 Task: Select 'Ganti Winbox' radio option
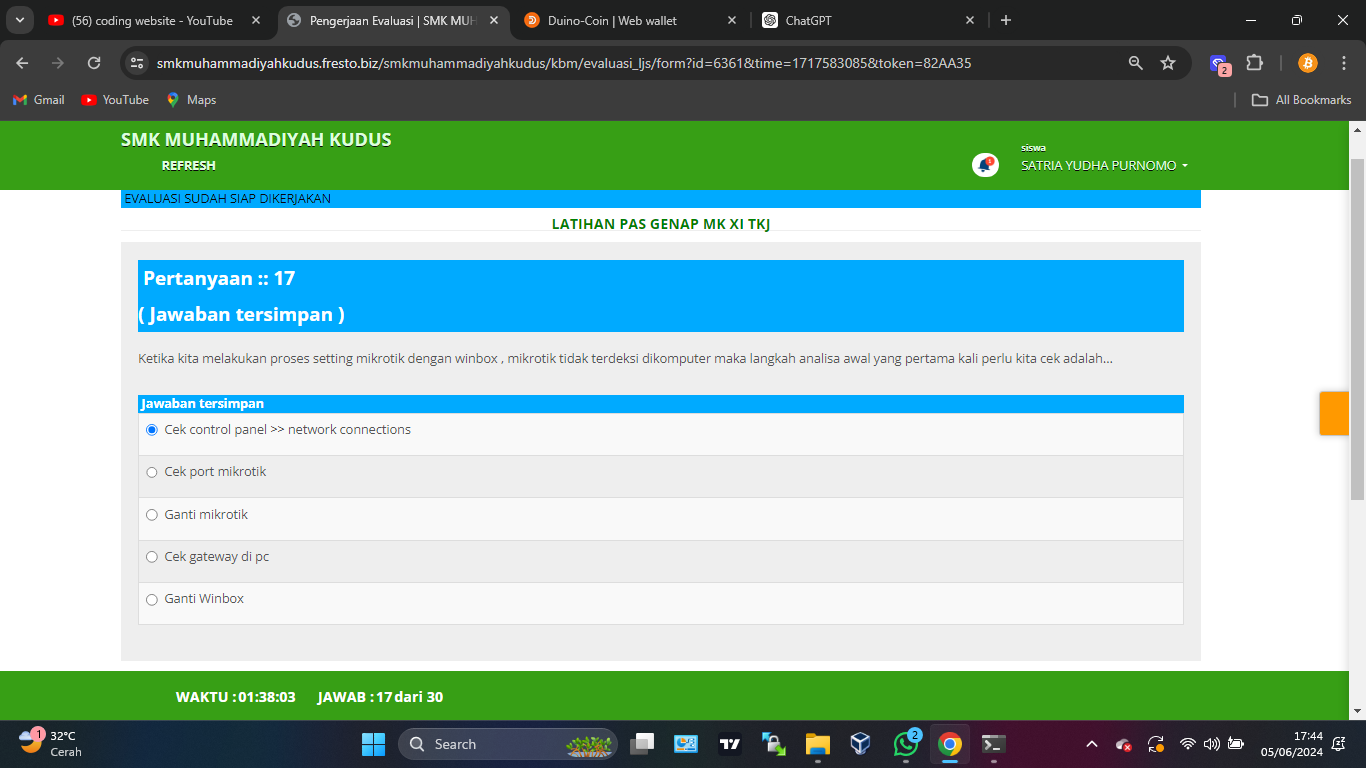[152, 599]
